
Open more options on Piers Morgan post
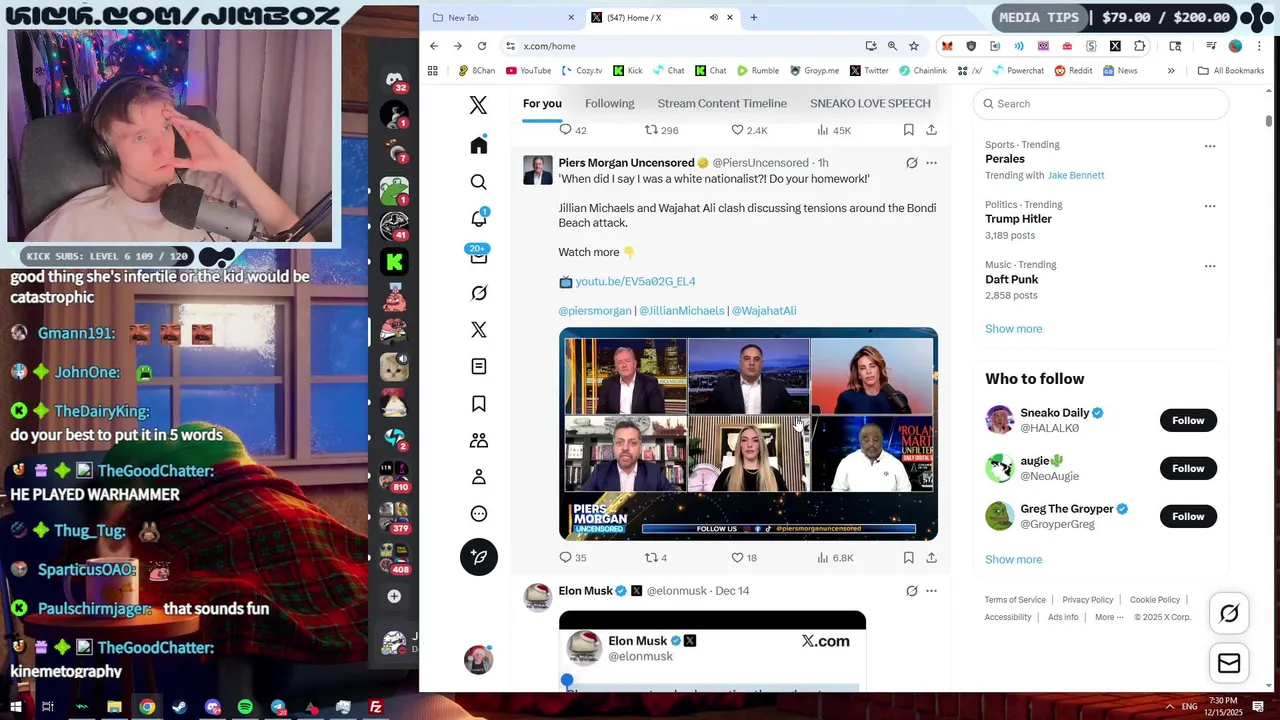click(931, 163)
